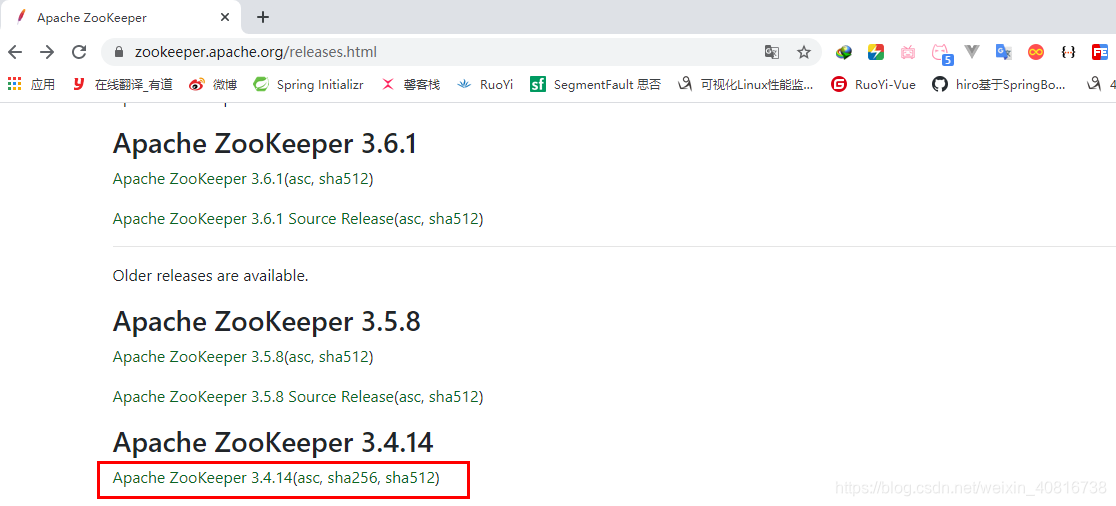Open the colorful lightning bolt extension
Screen dimensions: 1116x506
(876, 52)
